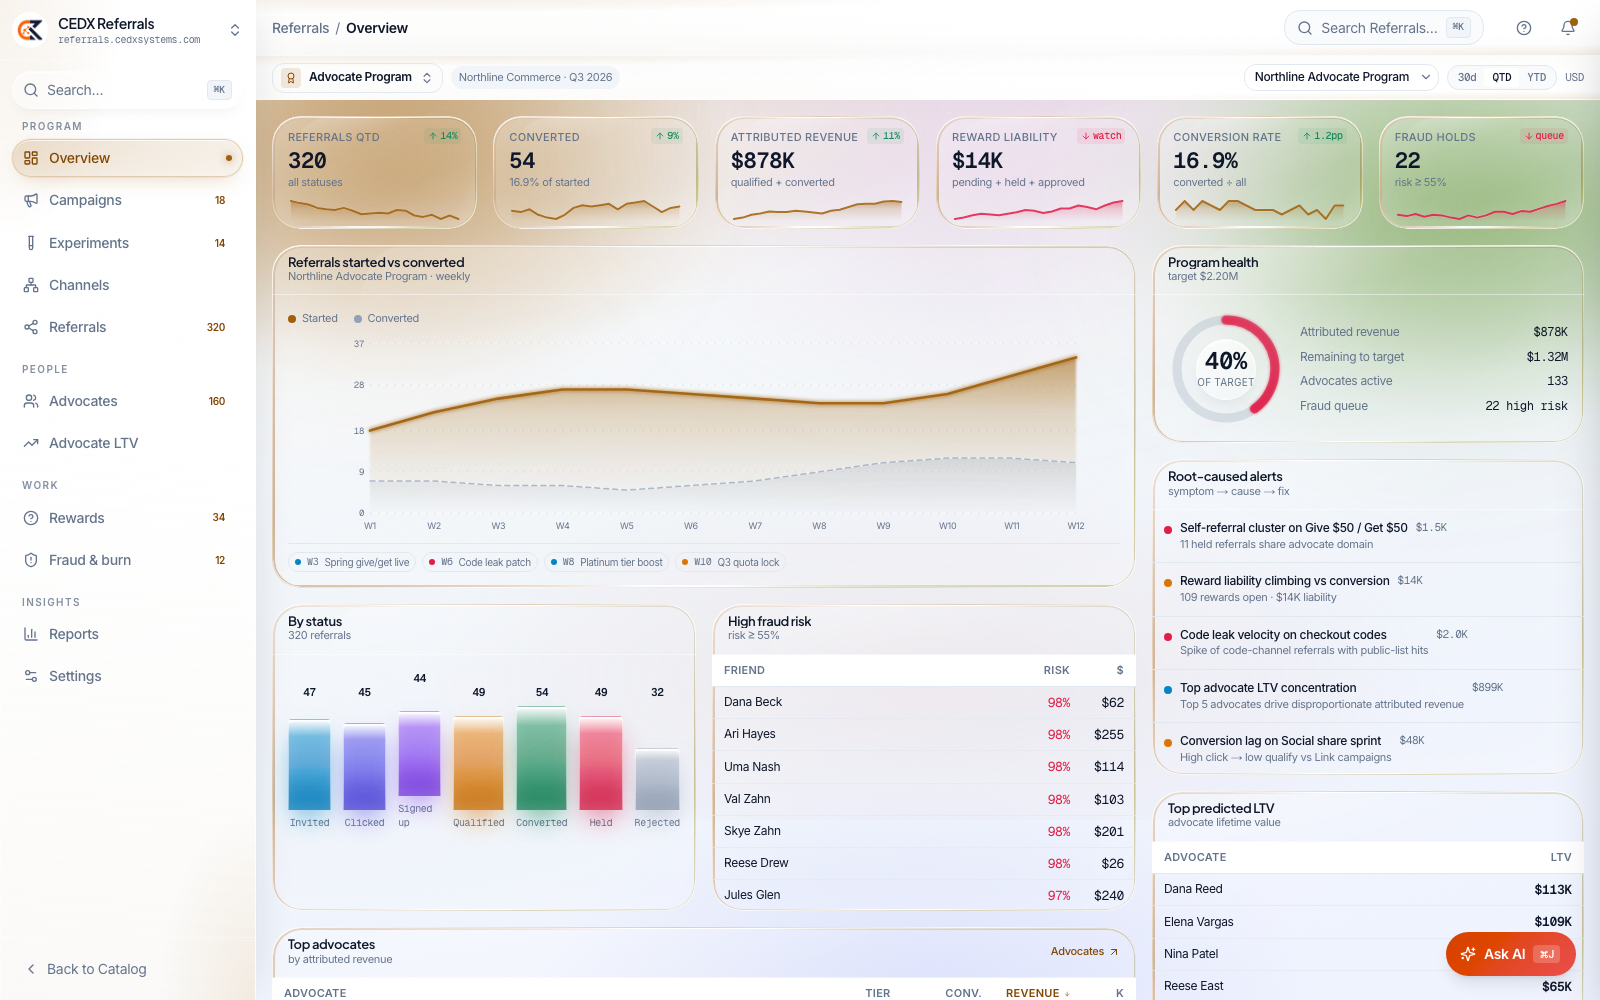The image size is (1600, 1000).
Task: Click the W3 Spring give/get live marker
Action: click(x=352, y=562)
